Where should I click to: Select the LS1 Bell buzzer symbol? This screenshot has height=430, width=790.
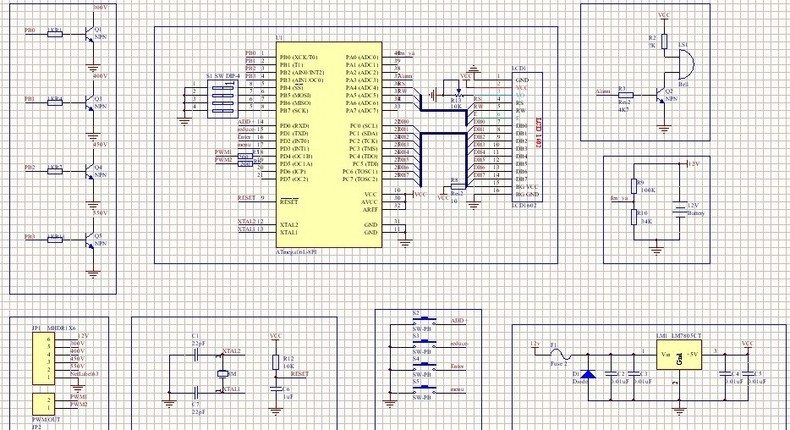(683, 62)
